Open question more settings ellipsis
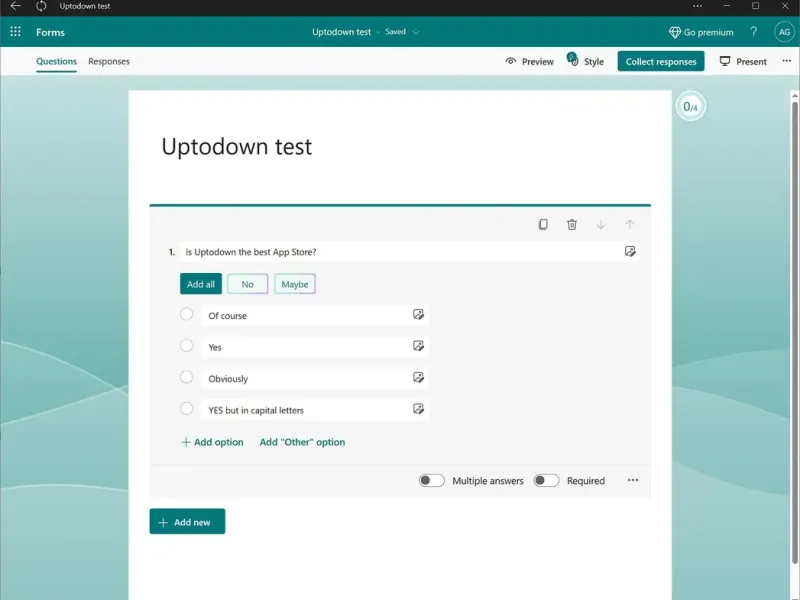The width and height of the screenshot is (800, 600). click(633, 480)
